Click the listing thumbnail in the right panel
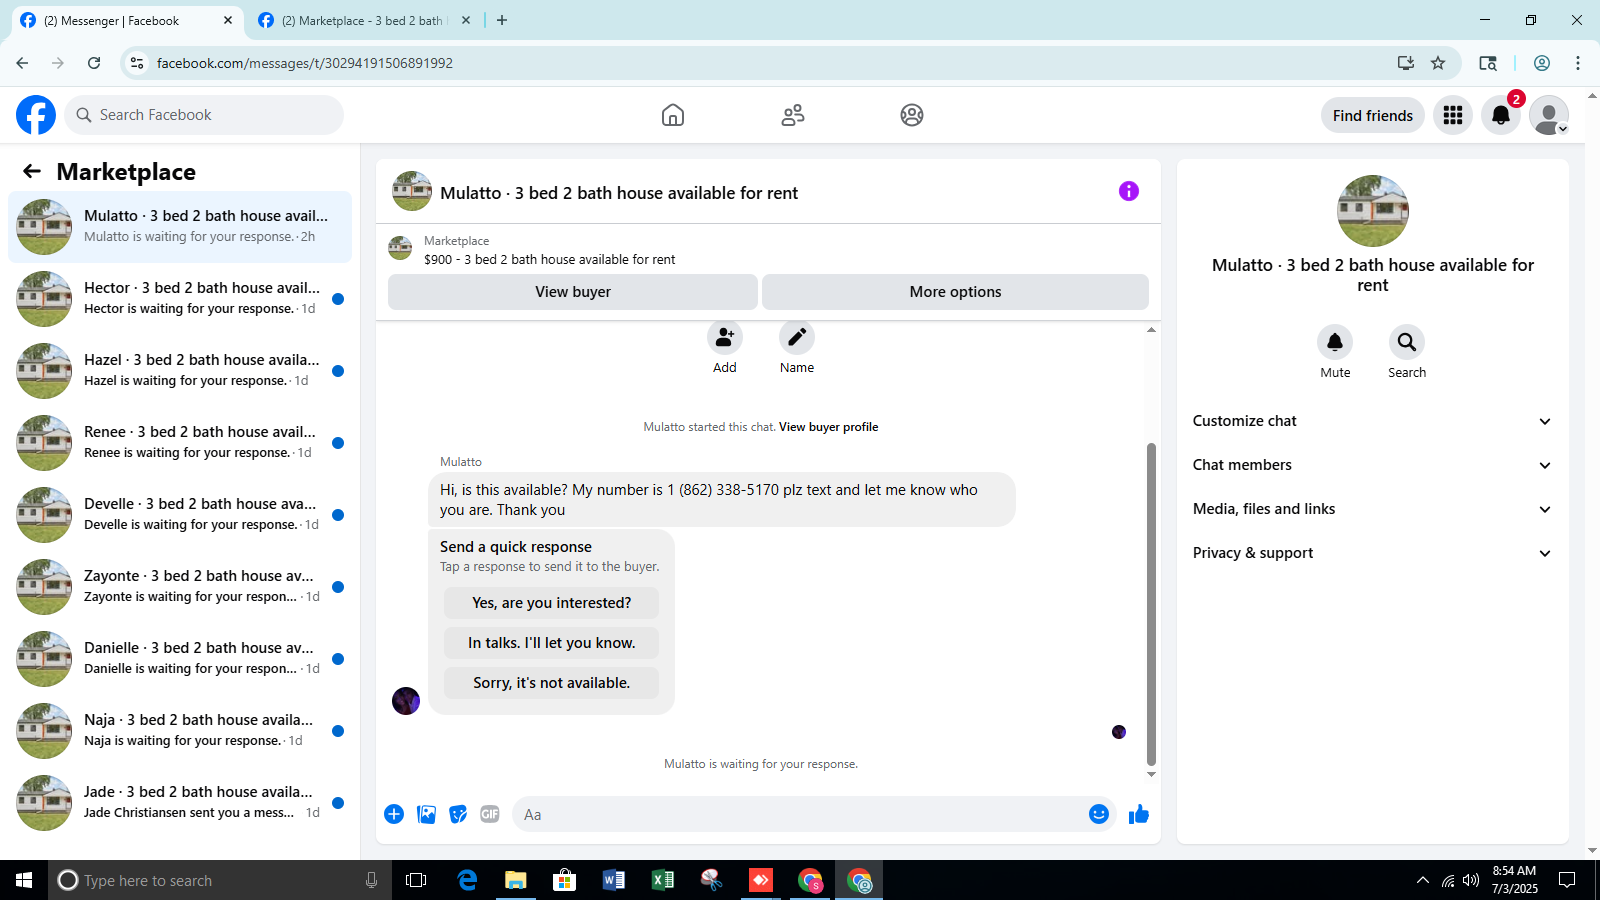The height and width of the screenshot is (900, 1600). 1373,211
